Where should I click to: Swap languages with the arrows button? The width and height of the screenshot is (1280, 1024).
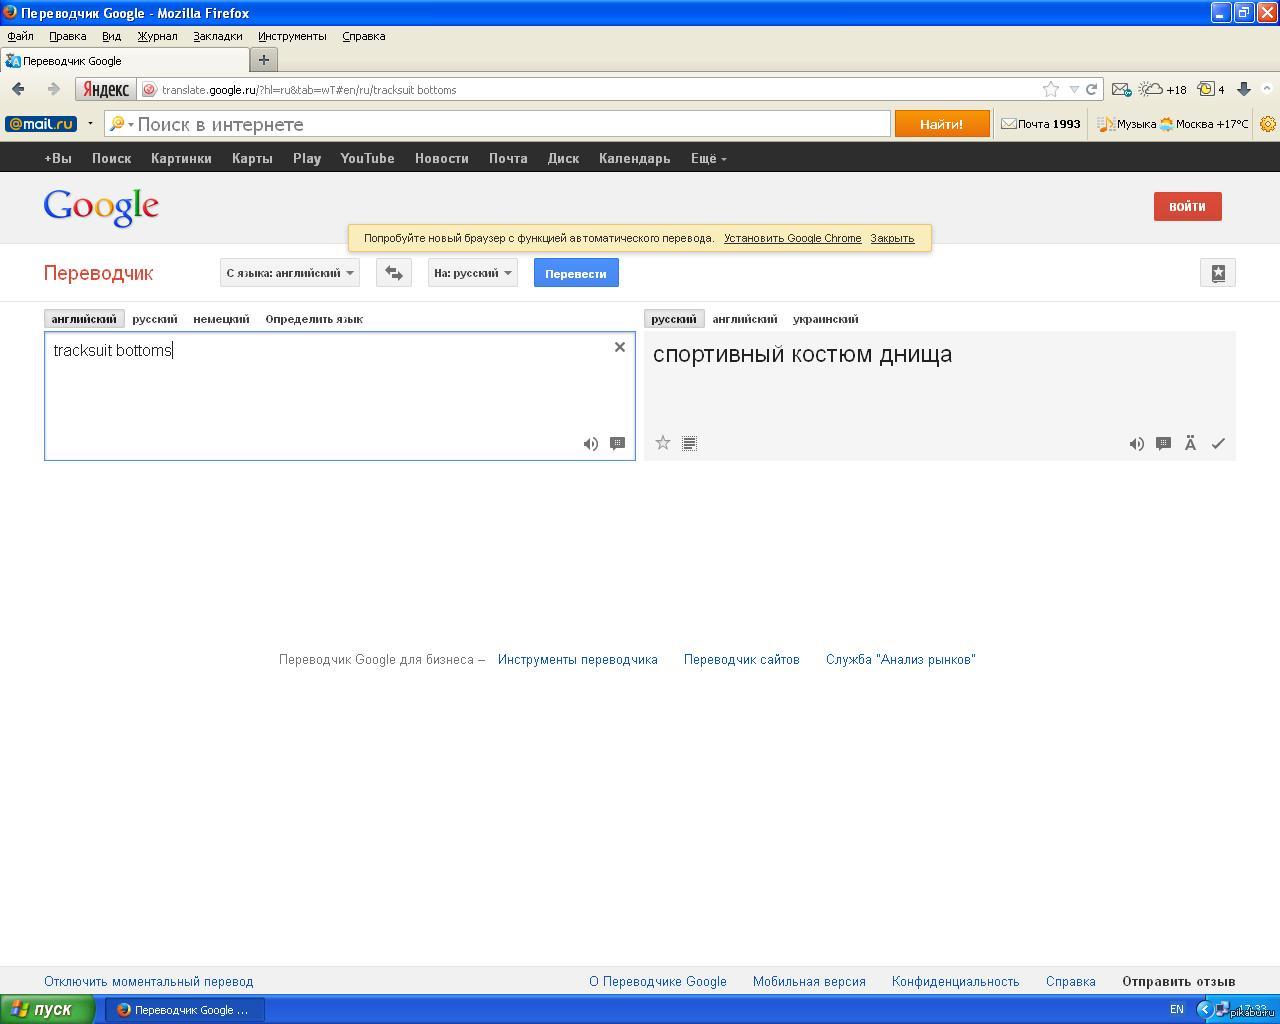(x=394, y=273)
